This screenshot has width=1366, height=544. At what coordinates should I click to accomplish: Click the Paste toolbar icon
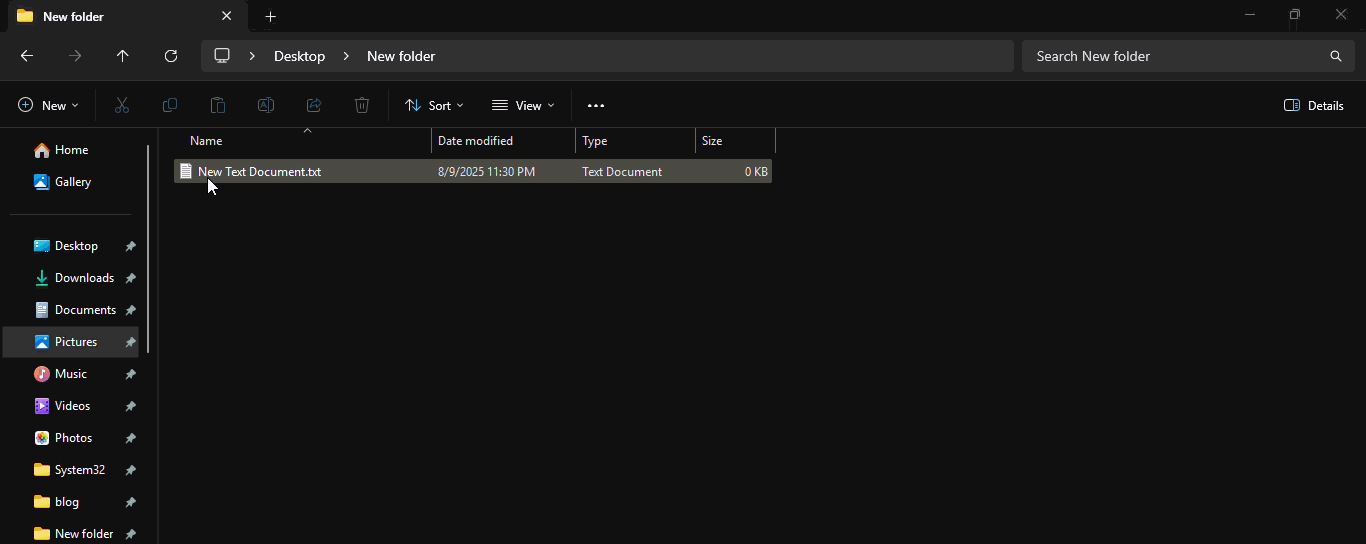218,105
